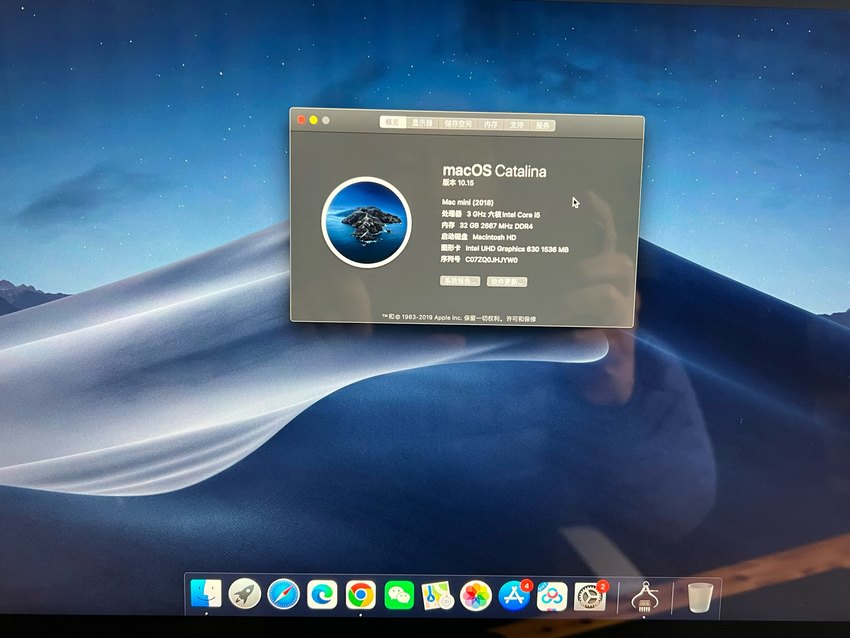Click the macOS Catalina title text
This screenshot has height=638, width=850.
494,171
